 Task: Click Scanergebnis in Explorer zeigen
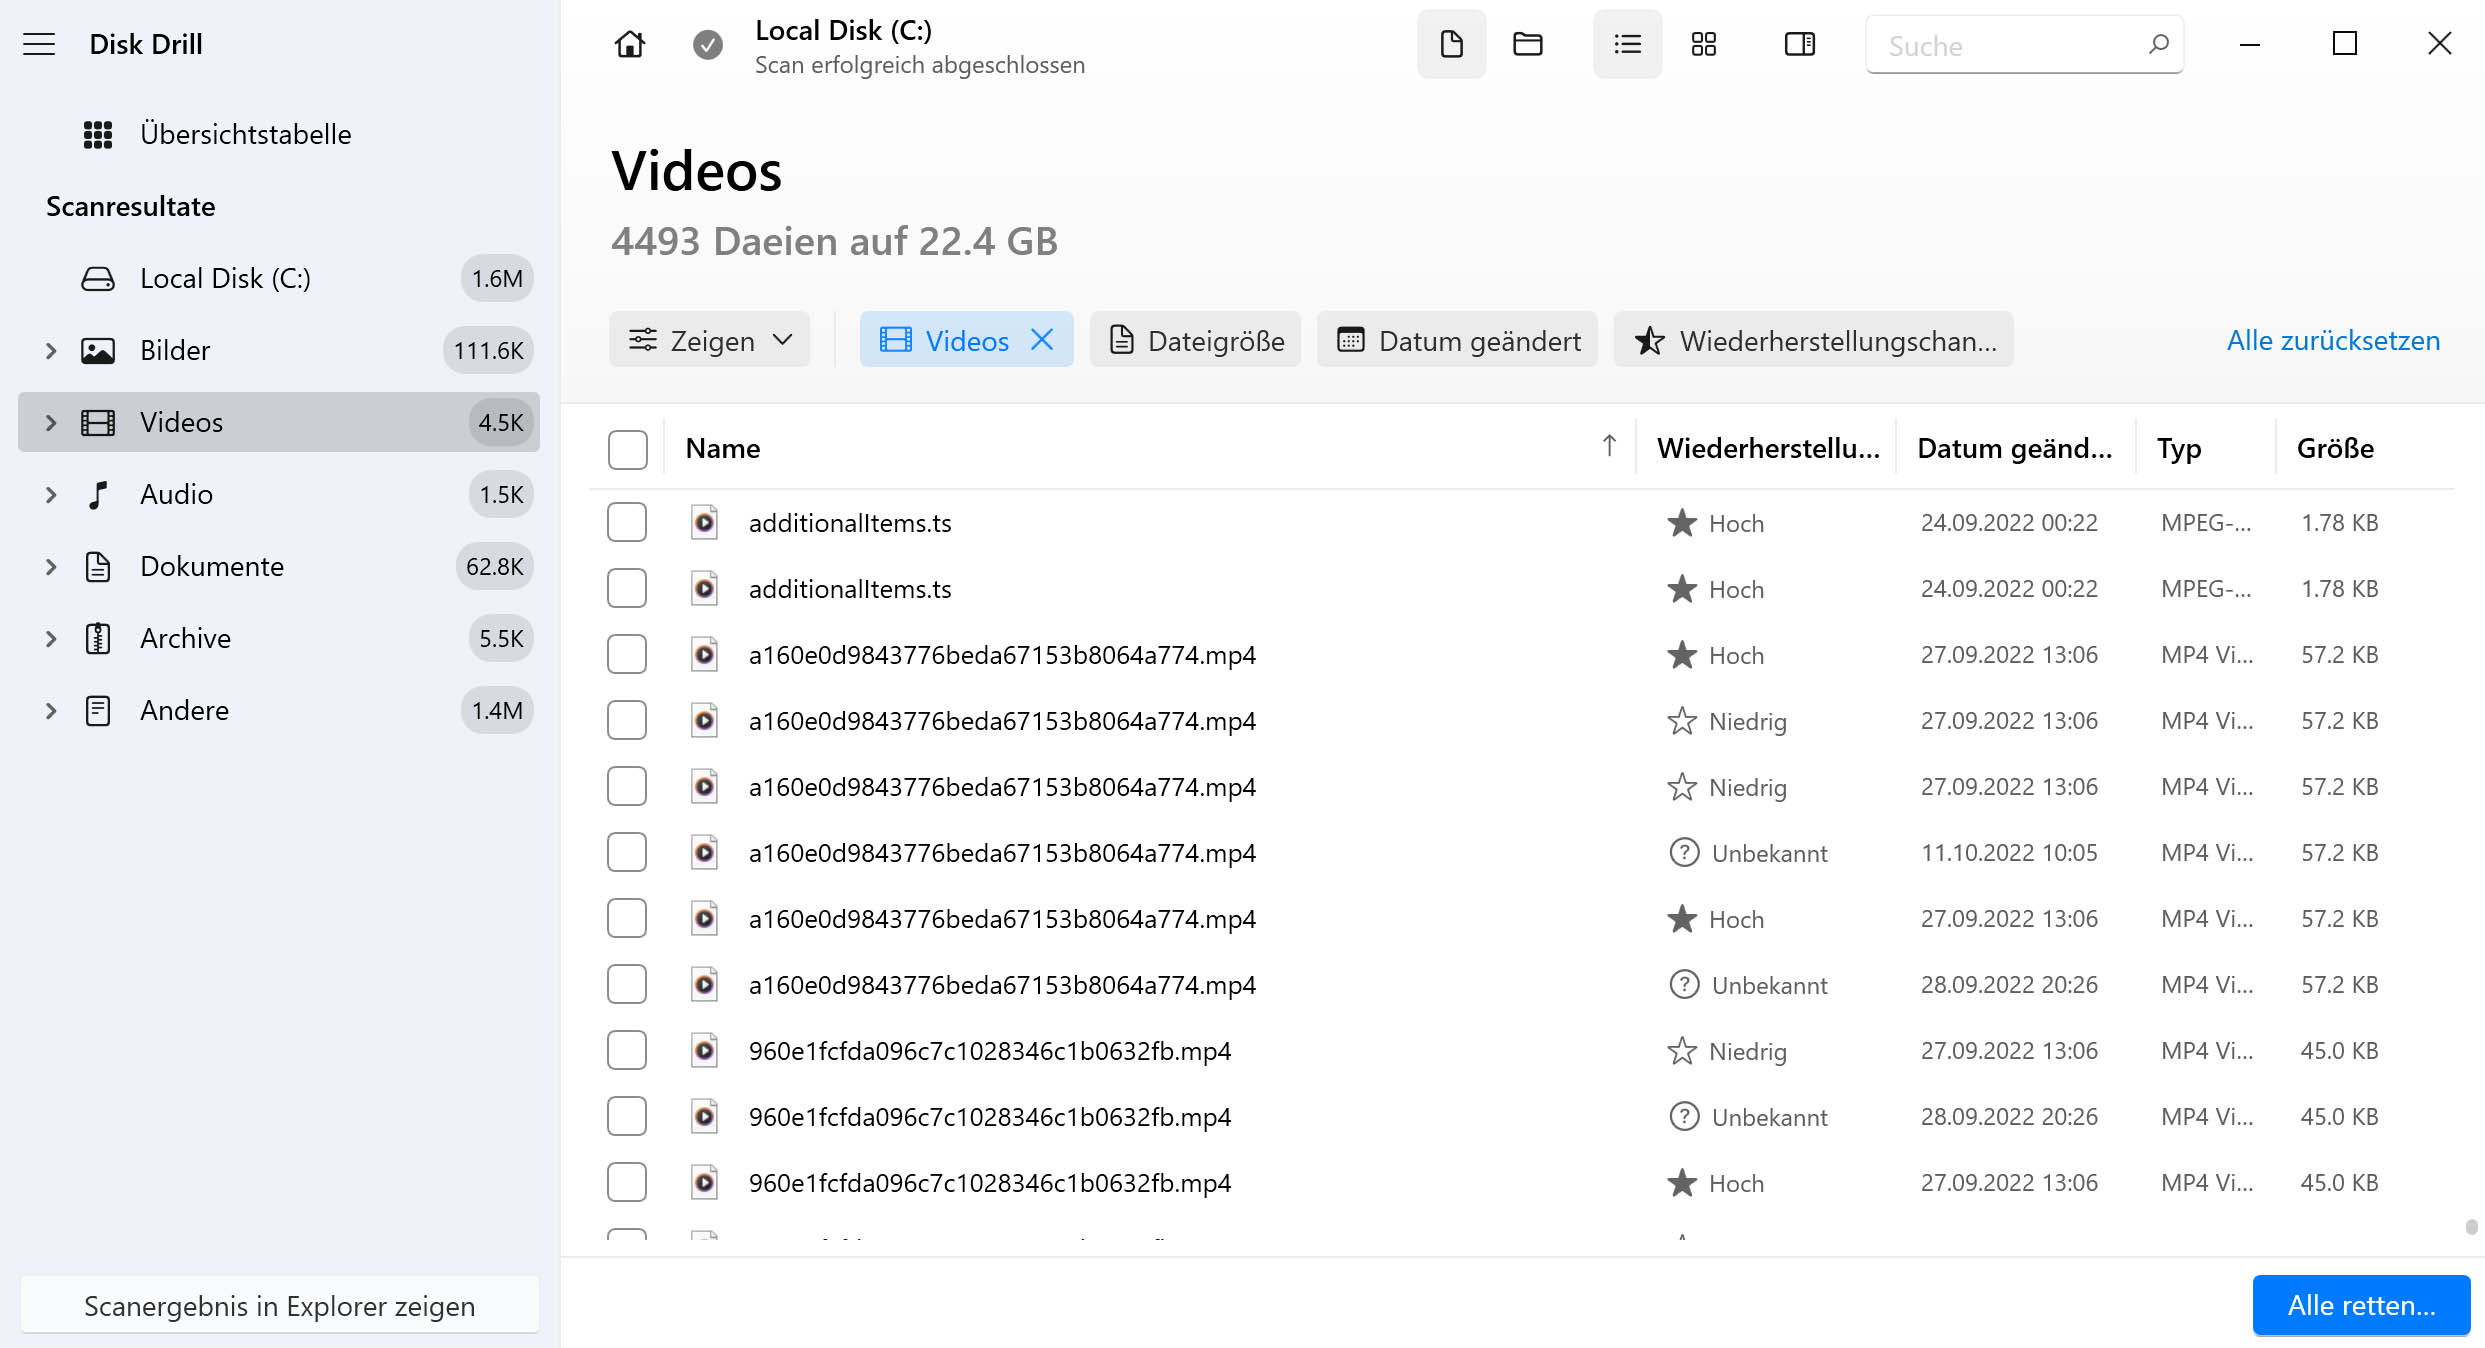[279, 1305]
